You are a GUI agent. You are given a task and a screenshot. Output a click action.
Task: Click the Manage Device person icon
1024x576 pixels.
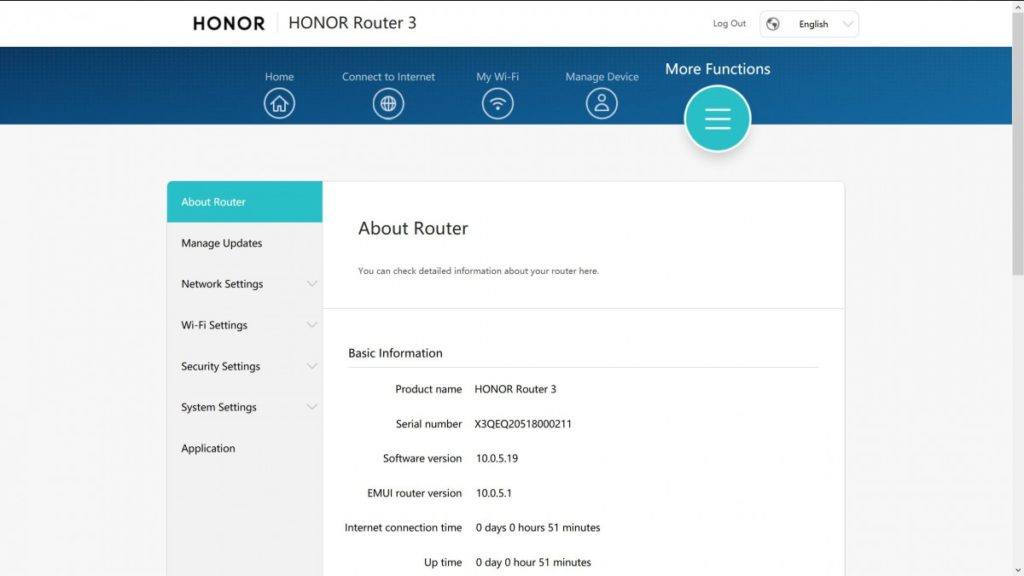tap(601, 101)
